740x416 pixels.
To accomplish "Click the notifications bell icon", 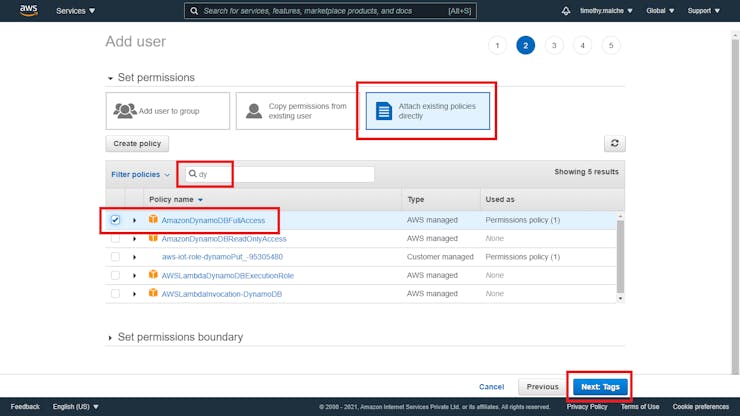I will [565, 11].
